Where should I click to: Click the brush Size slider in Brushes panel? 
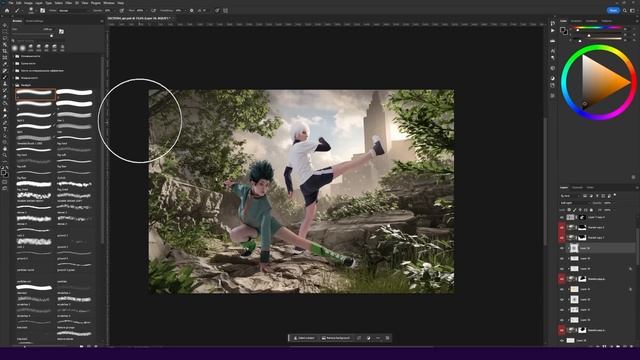click(33, 36)
